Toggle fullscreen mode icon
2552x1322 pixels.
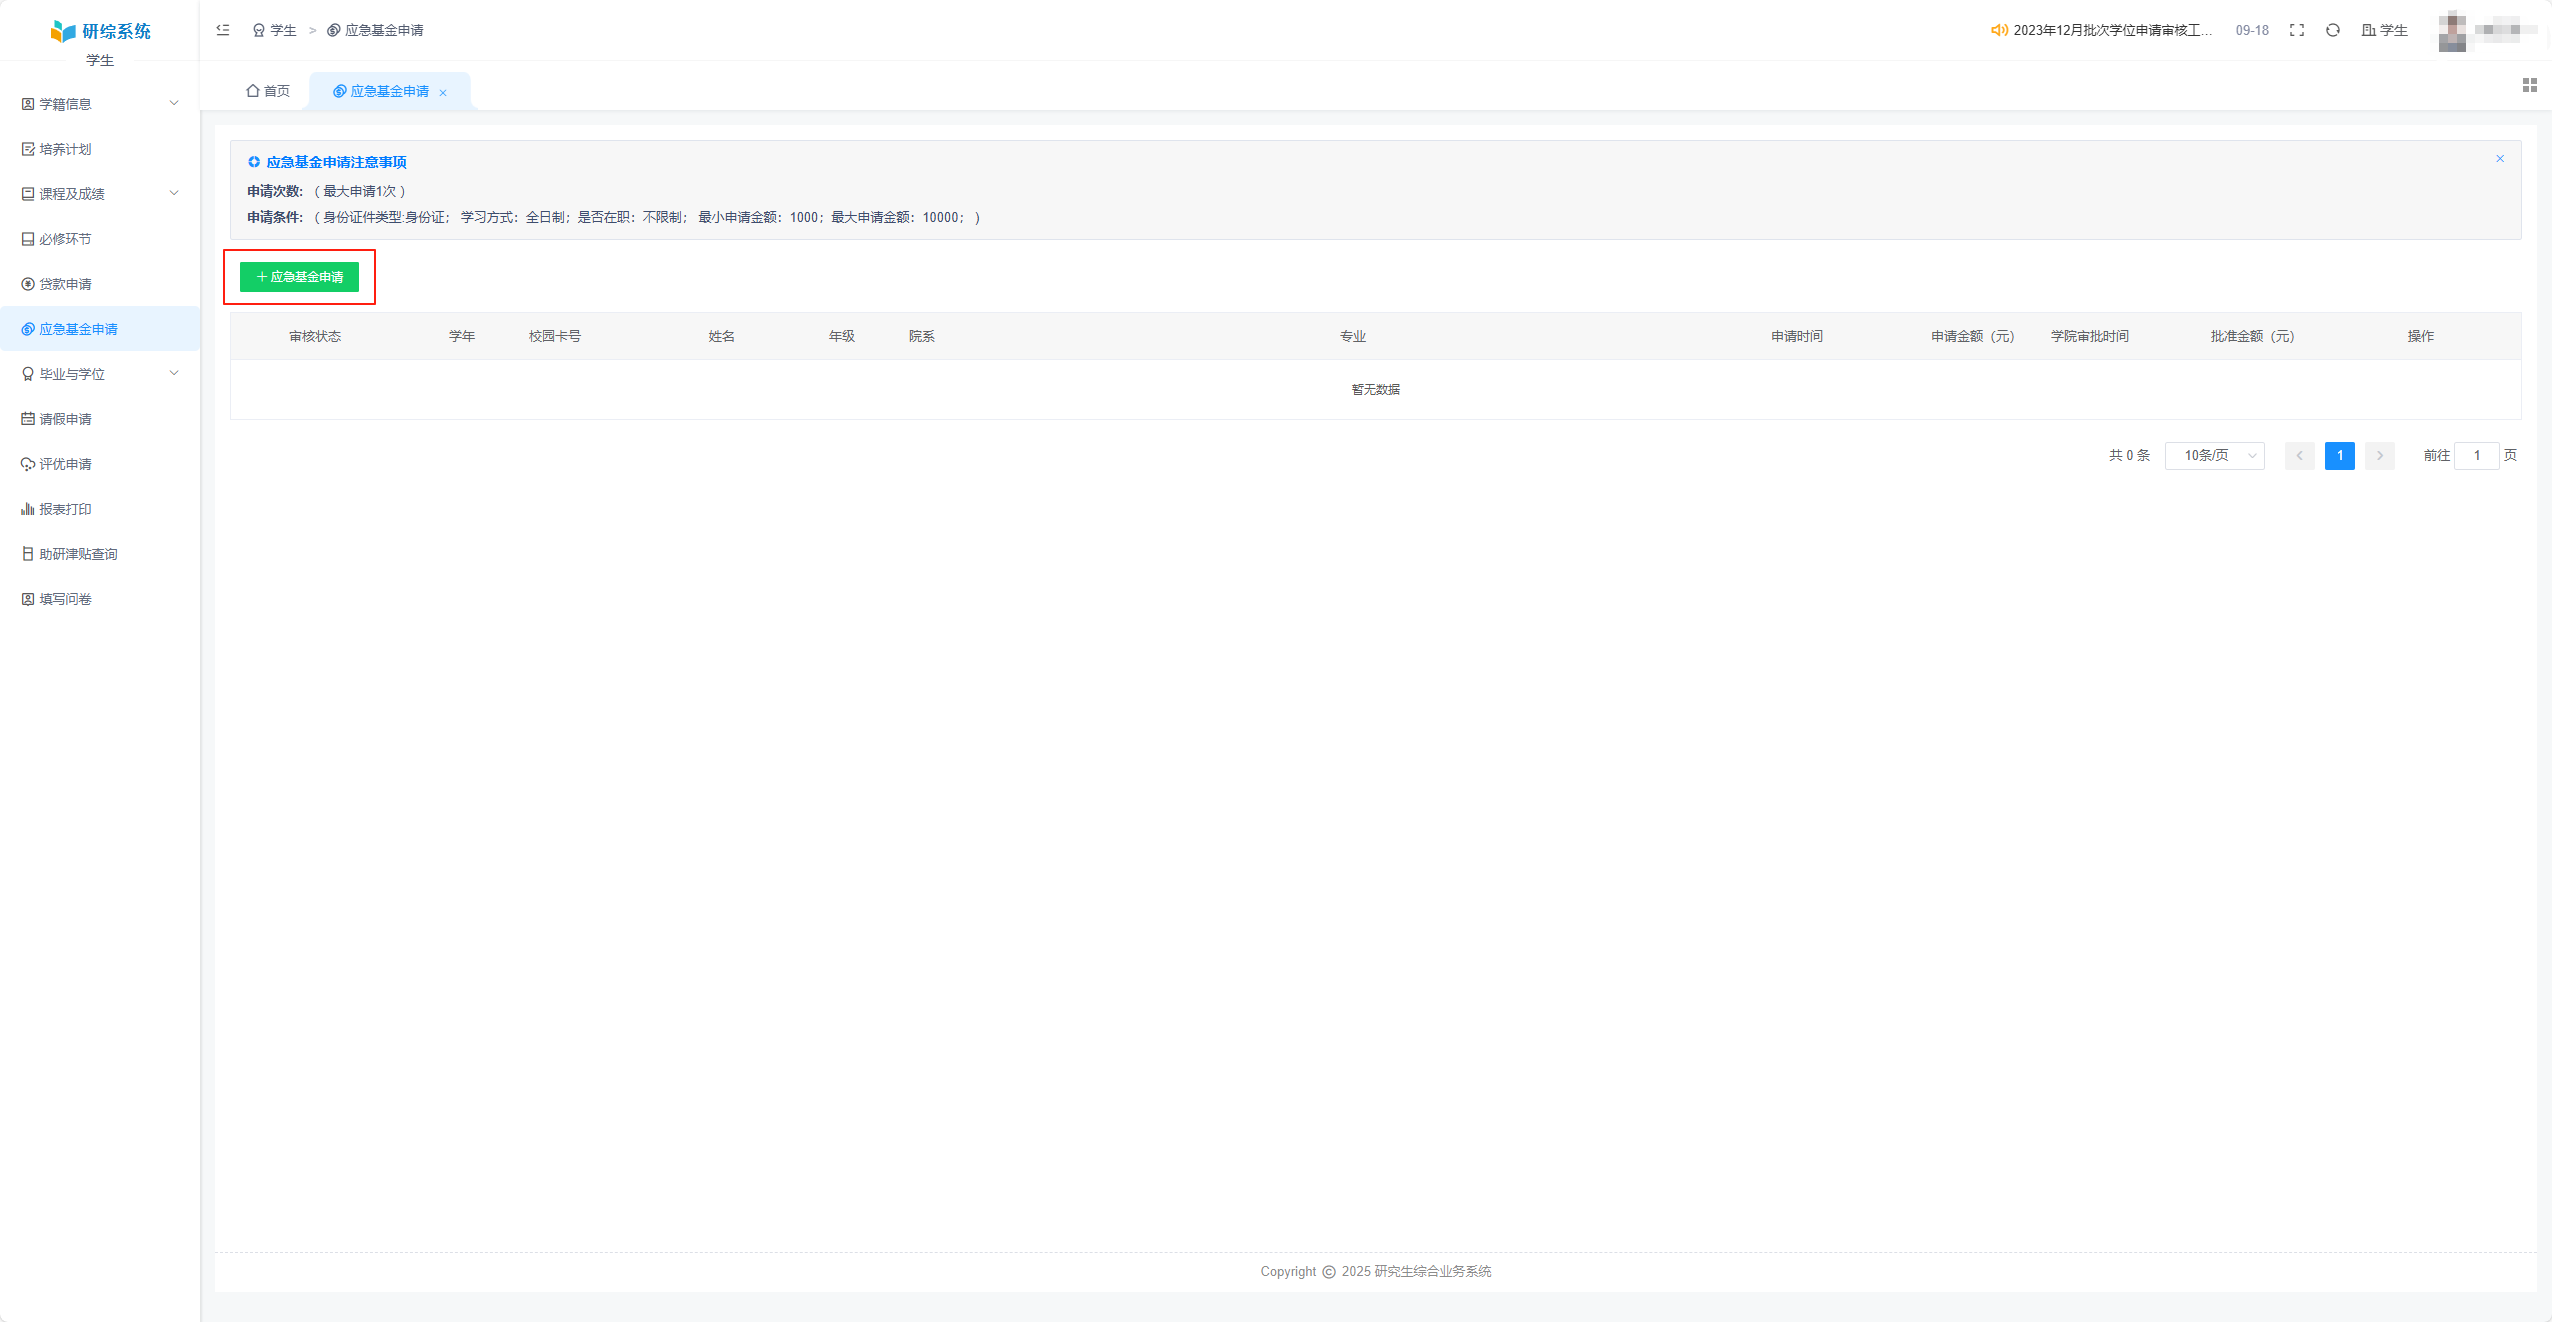coord(2297,30)
